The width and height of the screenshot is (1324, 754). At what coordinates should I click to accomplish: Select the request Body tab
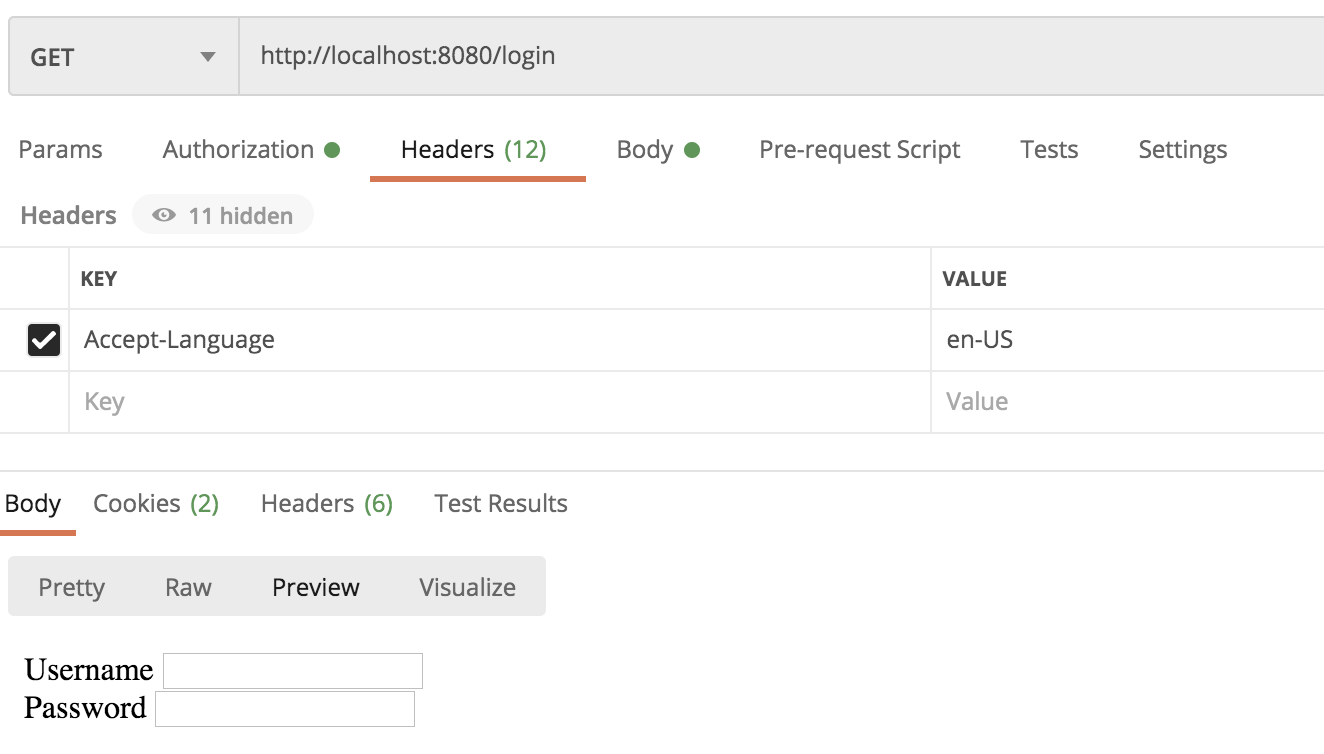pos(657,150)
